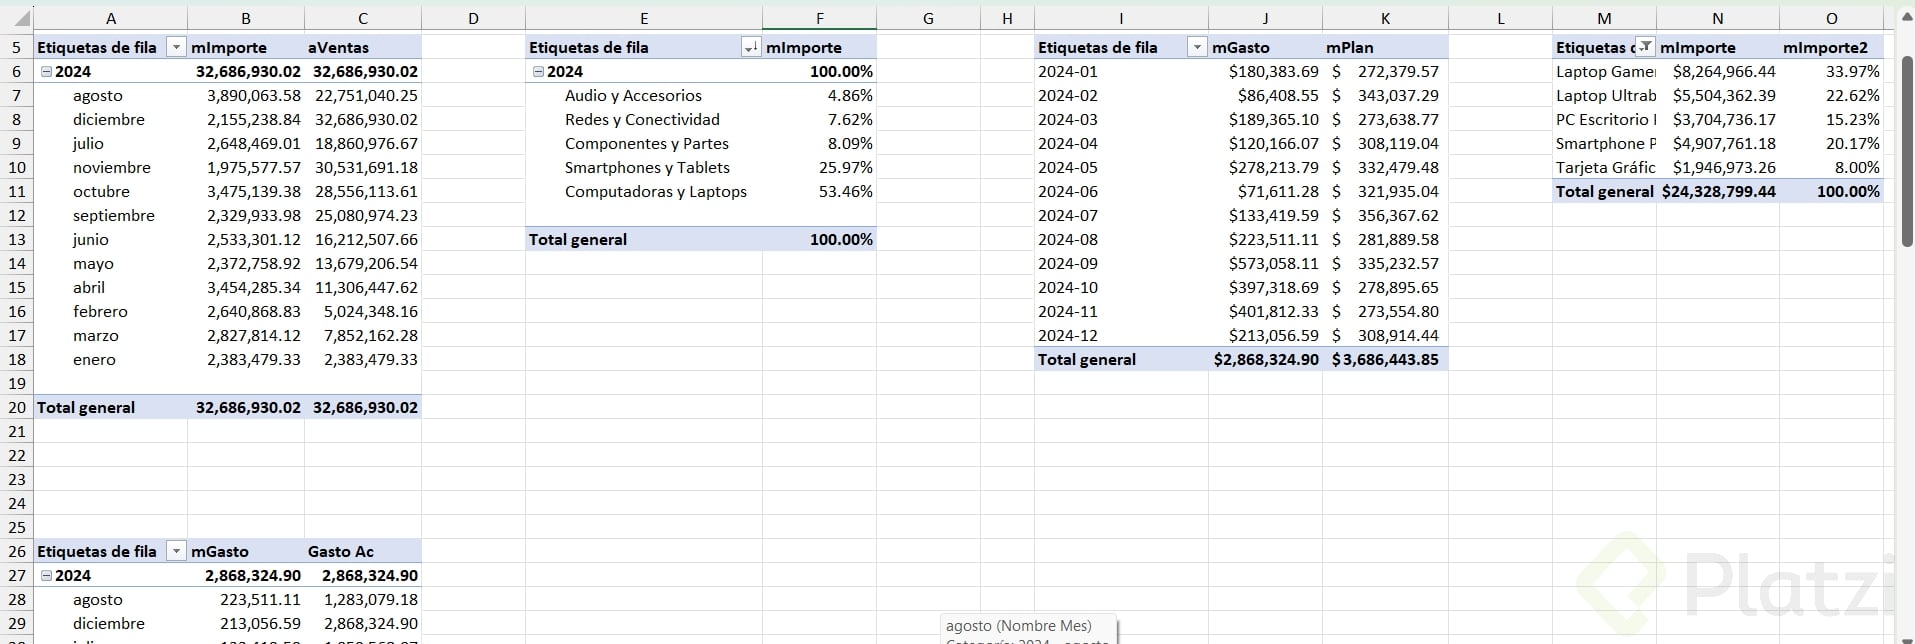Screen dimensions: 1915x644
Task: Select the 2024-01 row label
Action: 1068,71
